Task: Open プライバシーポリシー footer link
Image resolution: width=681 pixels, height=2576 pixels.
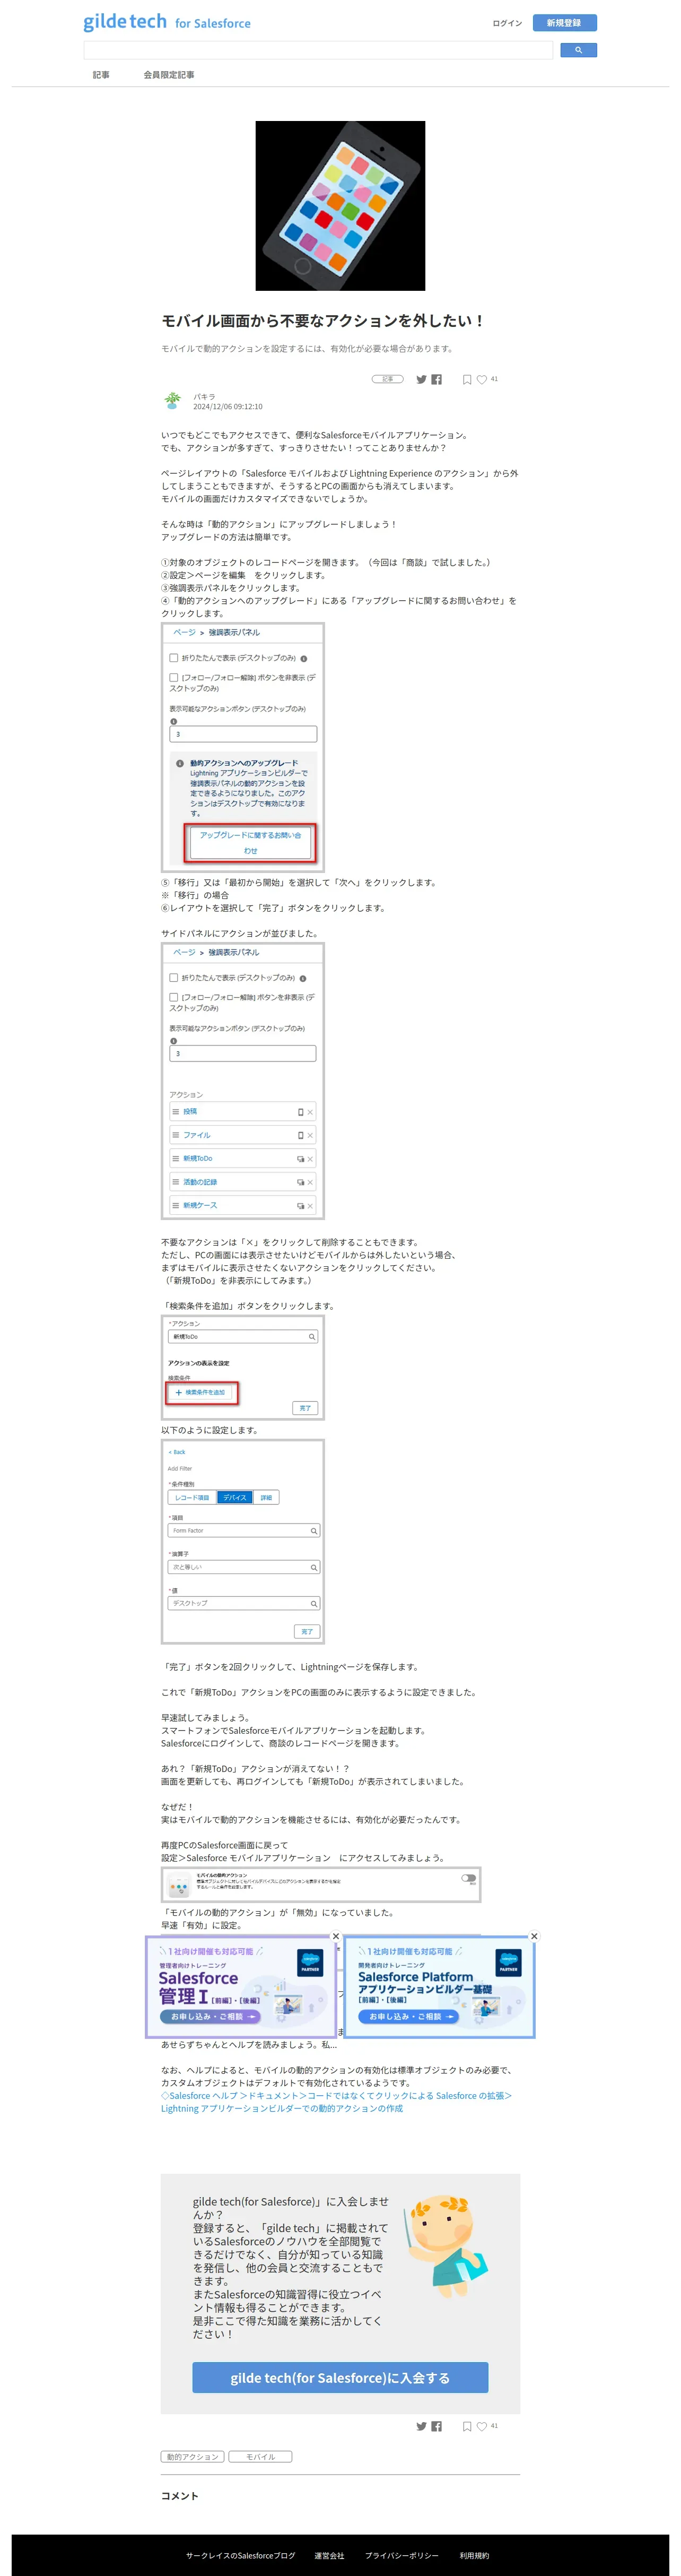Action: point(401,2555)
